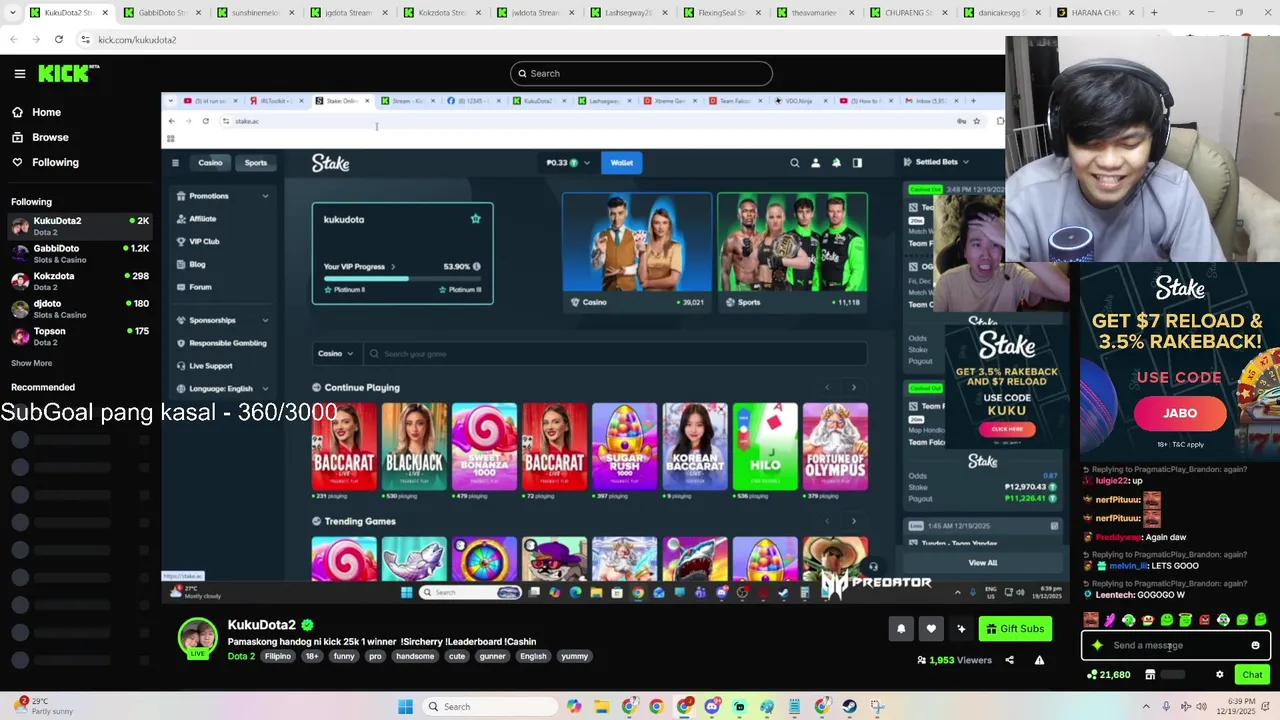This screenshot has width=1280, height=720.
Task: Click Show more under Following
Action: [x=31, y=363]
